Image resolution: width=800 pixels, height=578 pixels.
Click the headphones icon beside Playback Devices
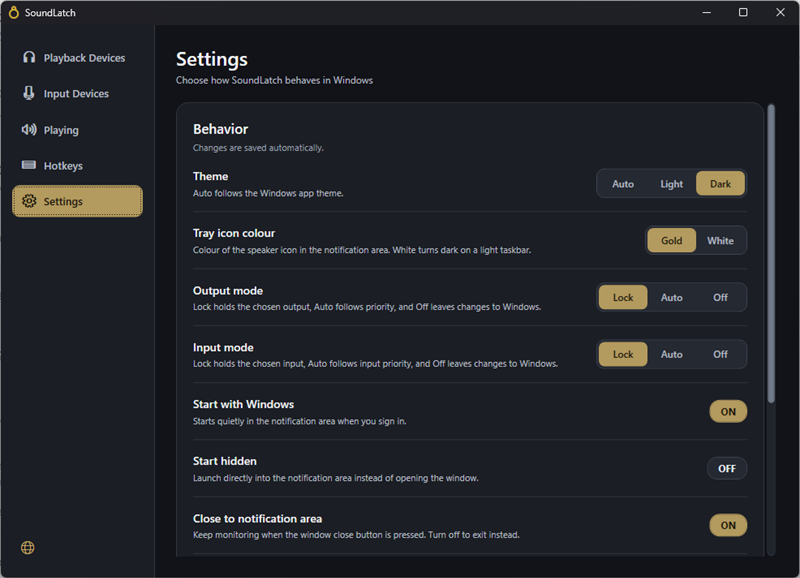[x=29, y=57]
